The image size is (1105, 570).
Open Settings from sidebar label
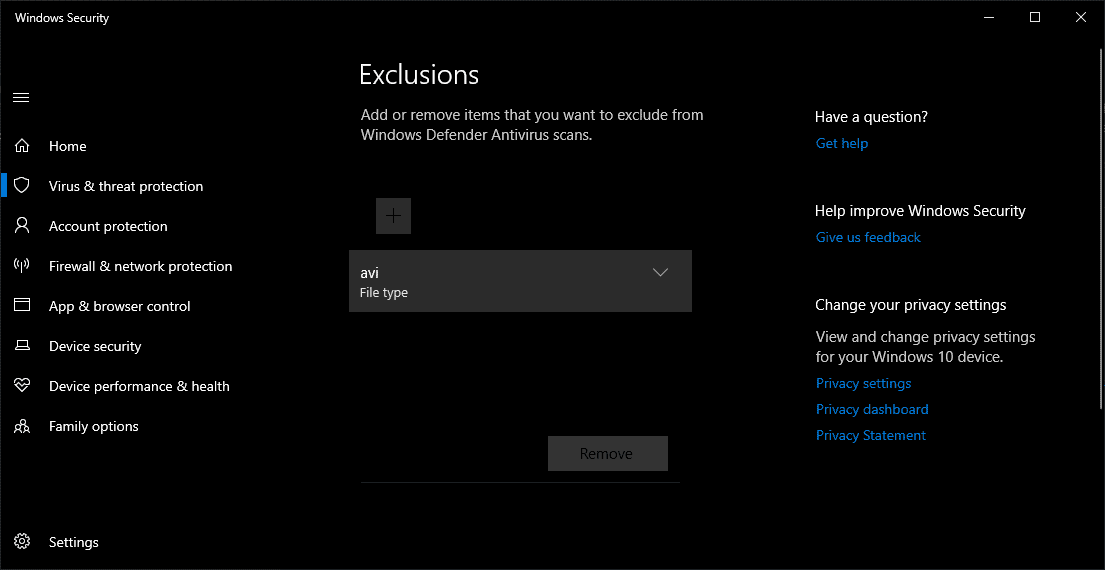[x=74, y=543]
